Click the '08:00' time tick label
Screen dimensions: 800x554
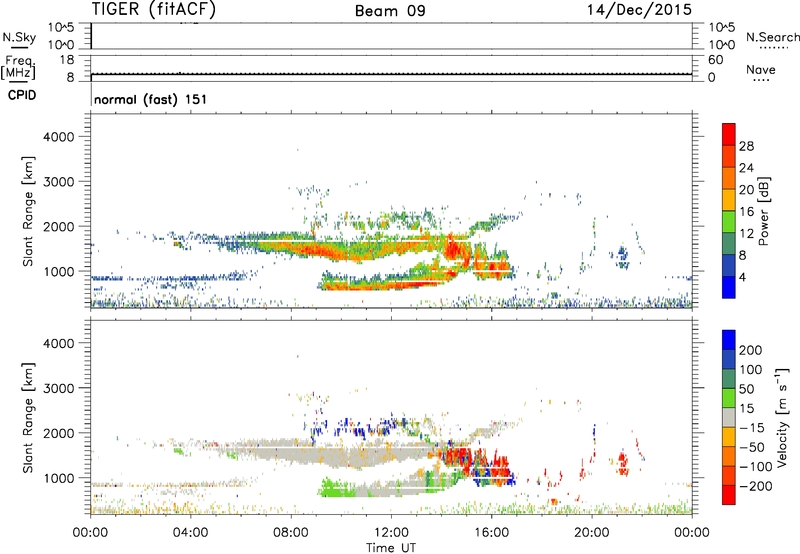[291, 533]
